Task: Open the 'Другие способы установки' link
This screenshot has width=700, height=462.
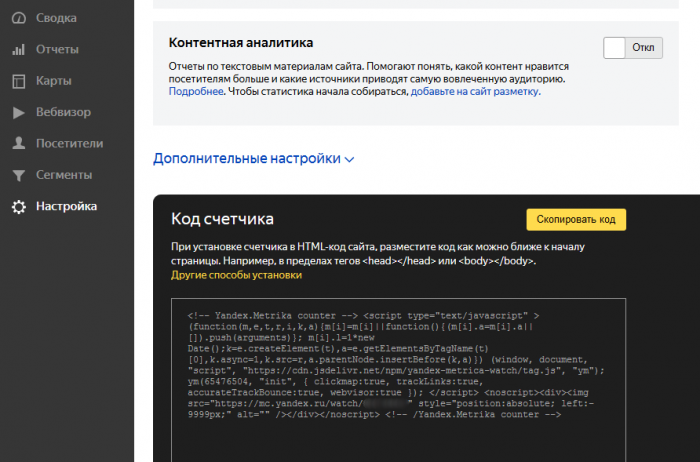Action: [236, 275]
